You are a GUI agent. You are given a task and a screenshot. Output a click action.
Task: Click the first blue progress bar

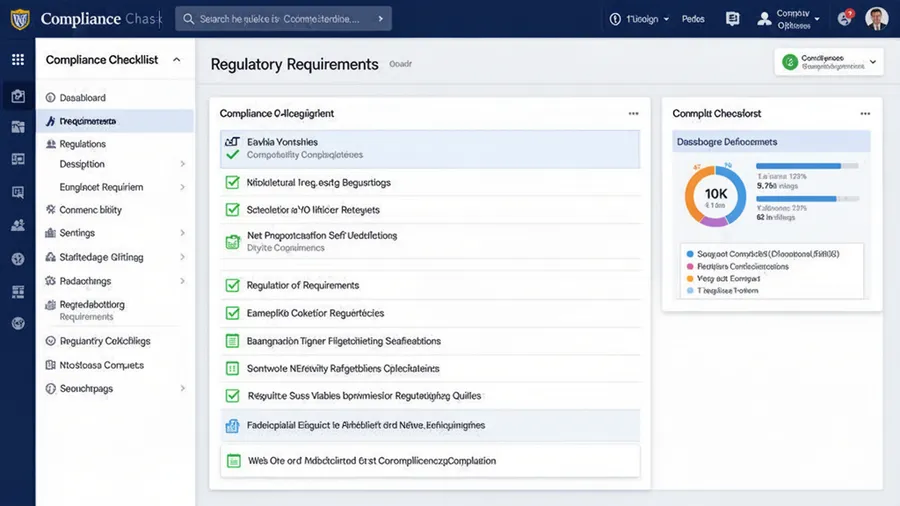tap(807, 166)
